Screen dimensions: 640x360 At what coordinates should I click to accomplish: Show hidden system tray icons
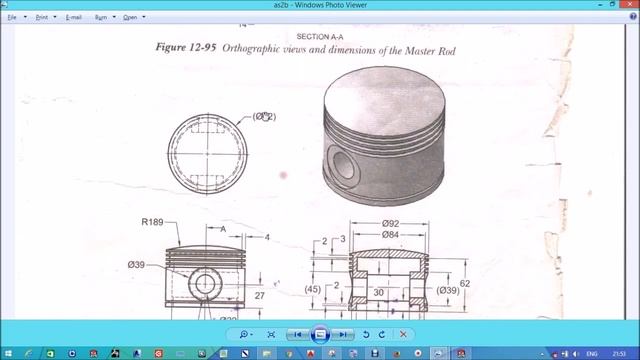[x=542, y=354]
